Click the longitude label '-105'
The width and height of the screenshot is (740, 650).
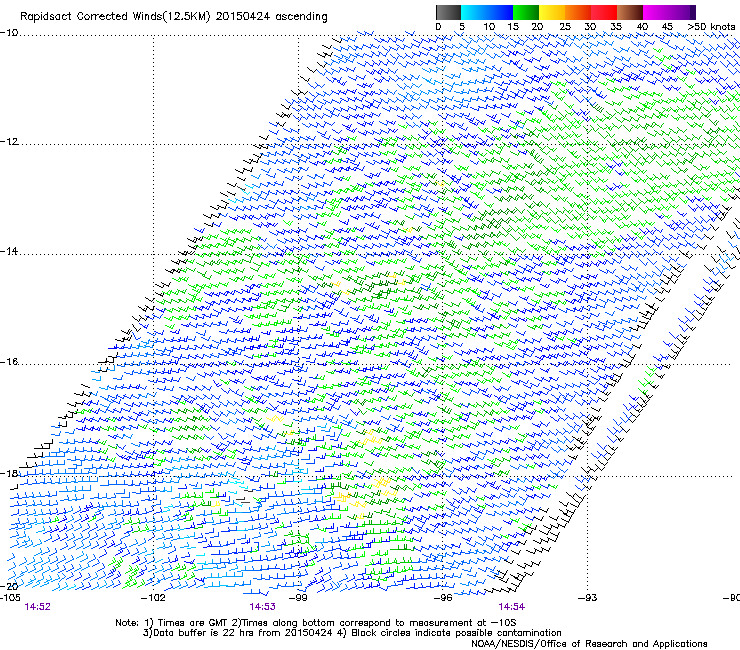pos(10,598)
